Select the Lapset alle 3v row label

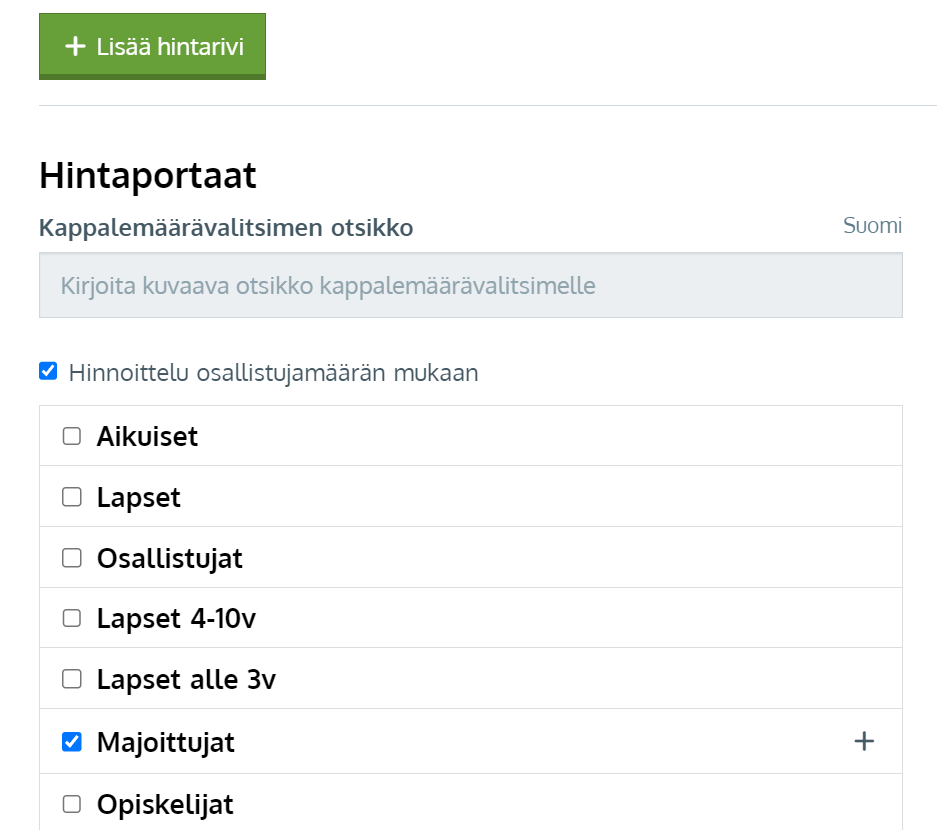[x=186, y=679]
